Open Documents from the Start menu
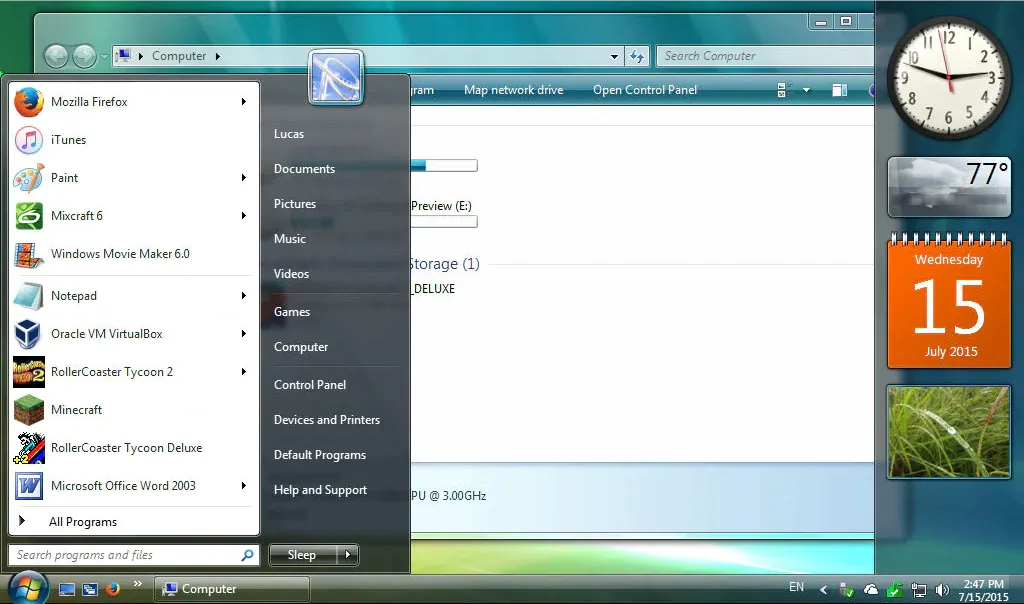The image size is (1024, 604). tap(304, 168)
